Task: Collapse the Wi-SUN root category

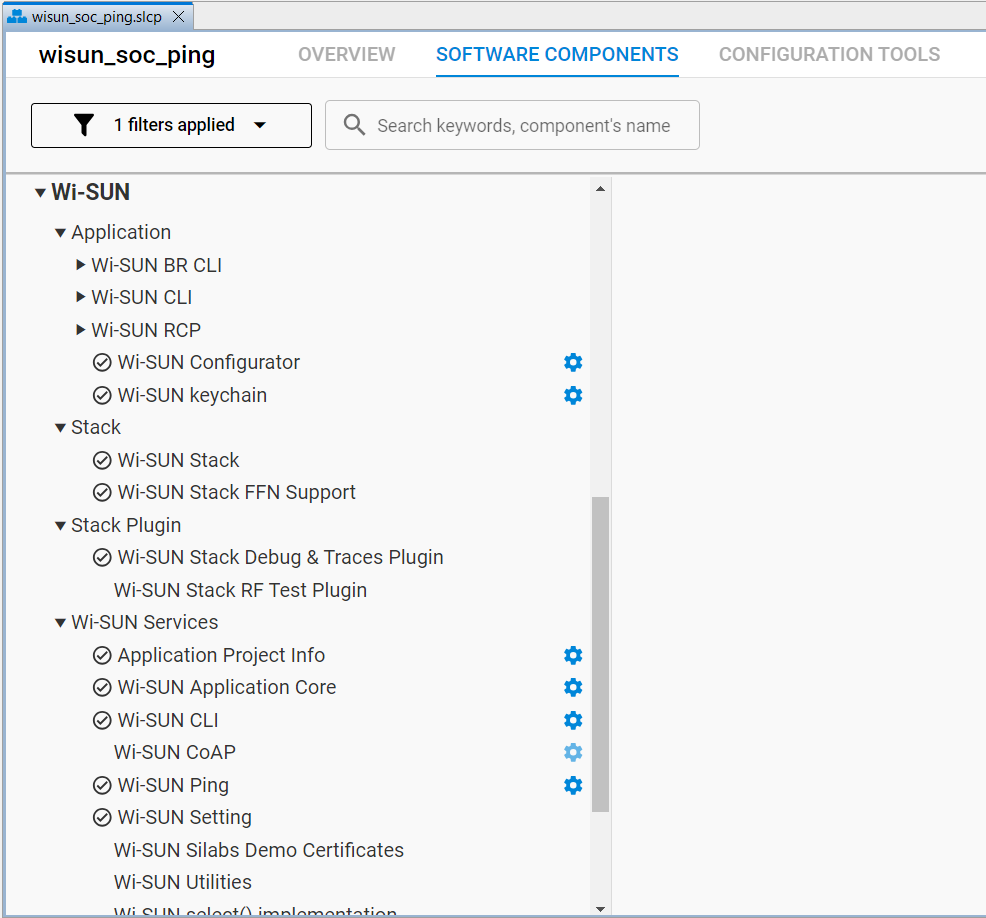Action: click(40, 192)
